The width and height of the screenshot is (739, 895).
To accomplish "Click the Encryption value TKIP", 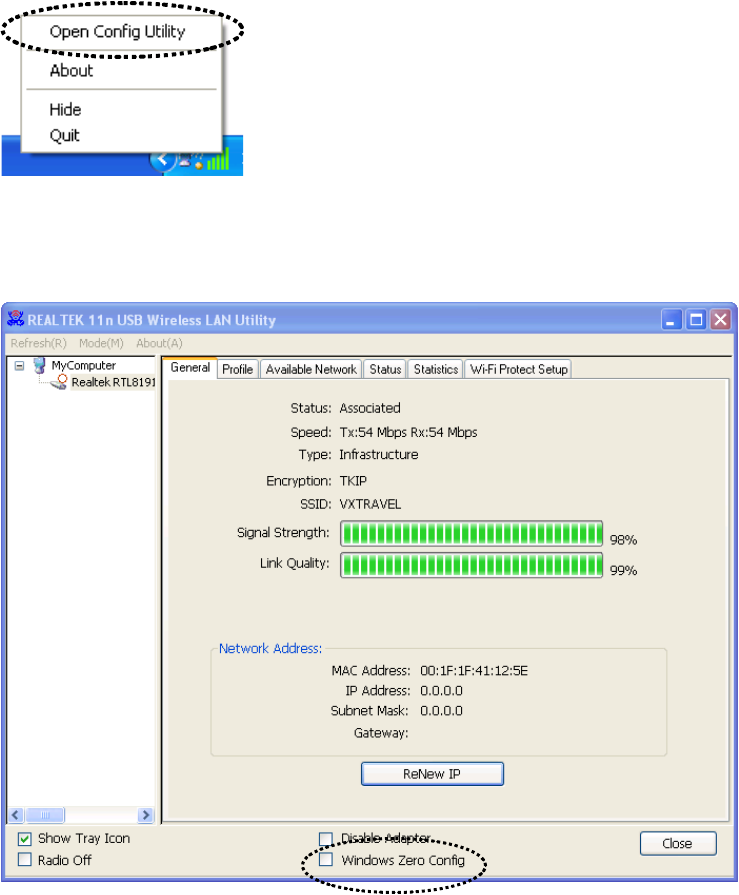I will [353, 481].
